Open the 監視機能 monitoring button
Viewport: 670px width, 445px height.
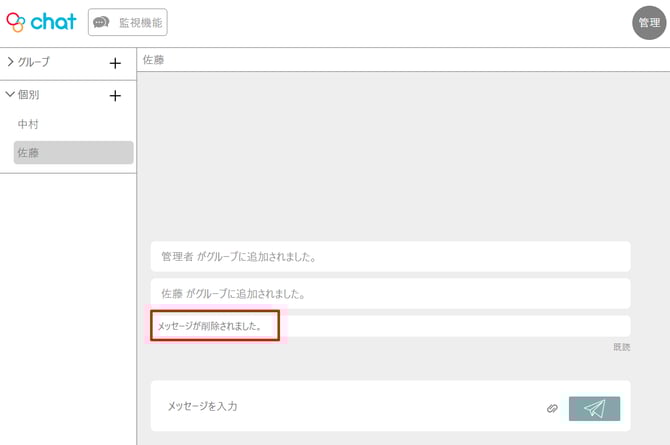tap(127, 22)
